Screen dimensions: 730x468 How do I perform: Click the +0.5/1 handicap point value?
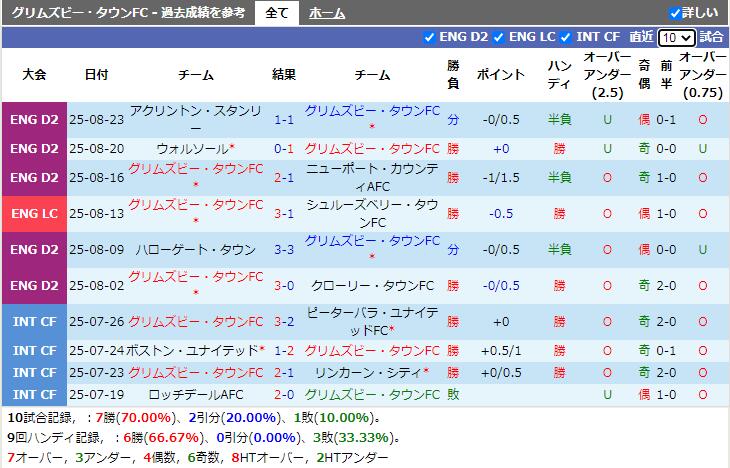pyautogui.click(x=501, y=350)
